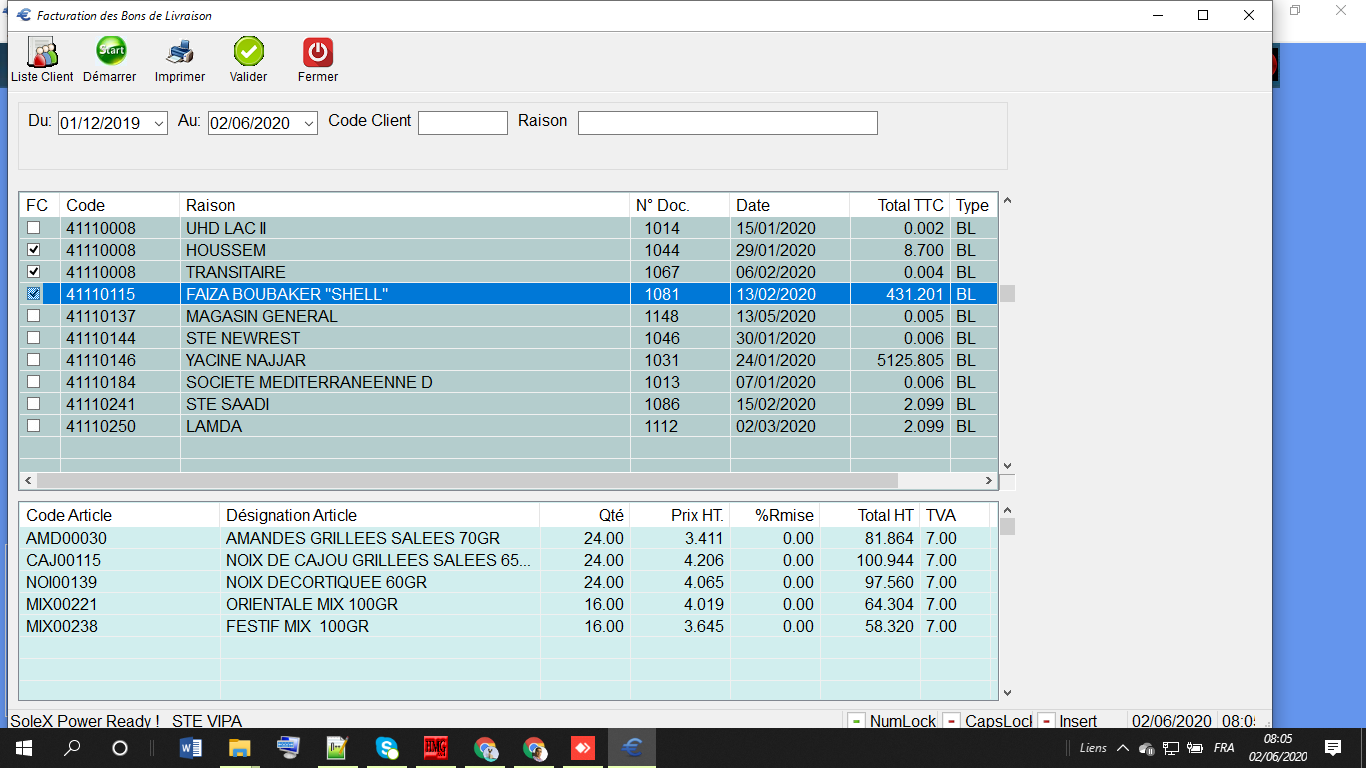Click down arrow of delivery list scrollbar
The image size is (1366, 768).
pyautogui.click(x=1007, y=465)
